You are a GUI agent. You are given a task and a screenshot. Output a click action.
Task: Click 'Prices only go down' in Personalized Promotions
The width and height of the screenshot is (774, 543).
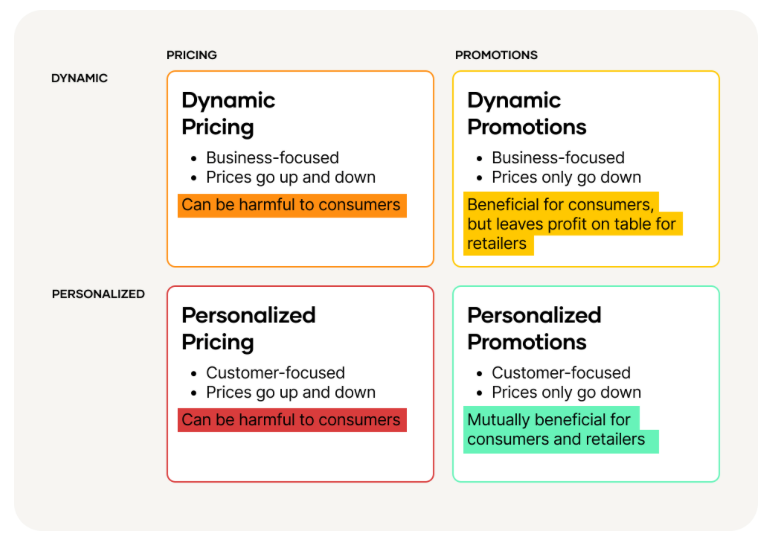coord(566,392)
